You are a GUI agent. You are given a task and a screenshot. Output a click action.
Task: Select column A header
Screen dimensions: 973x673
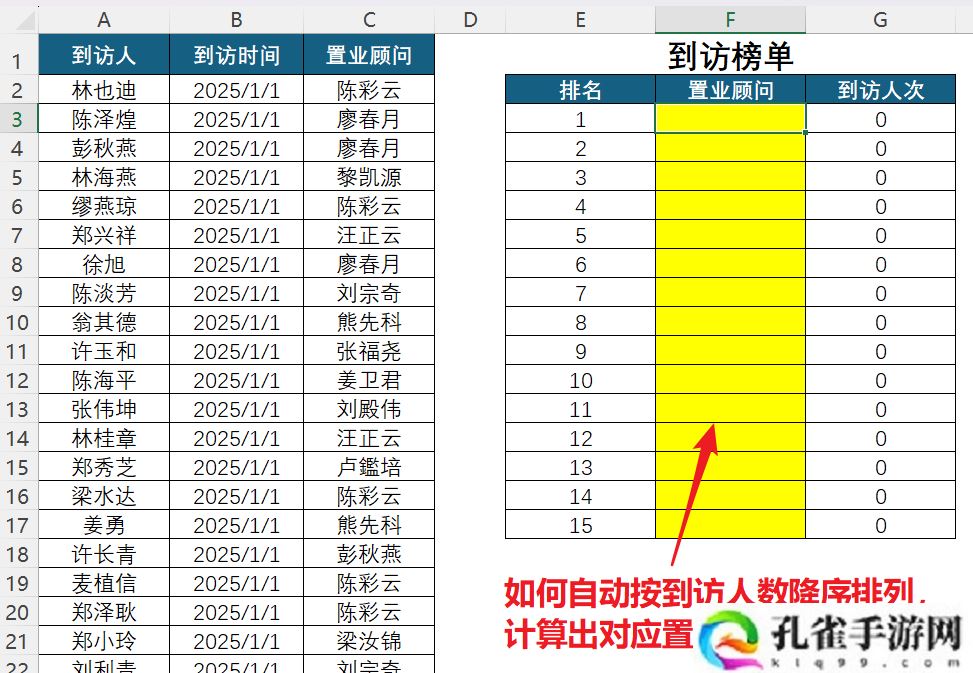click(104, 20)
